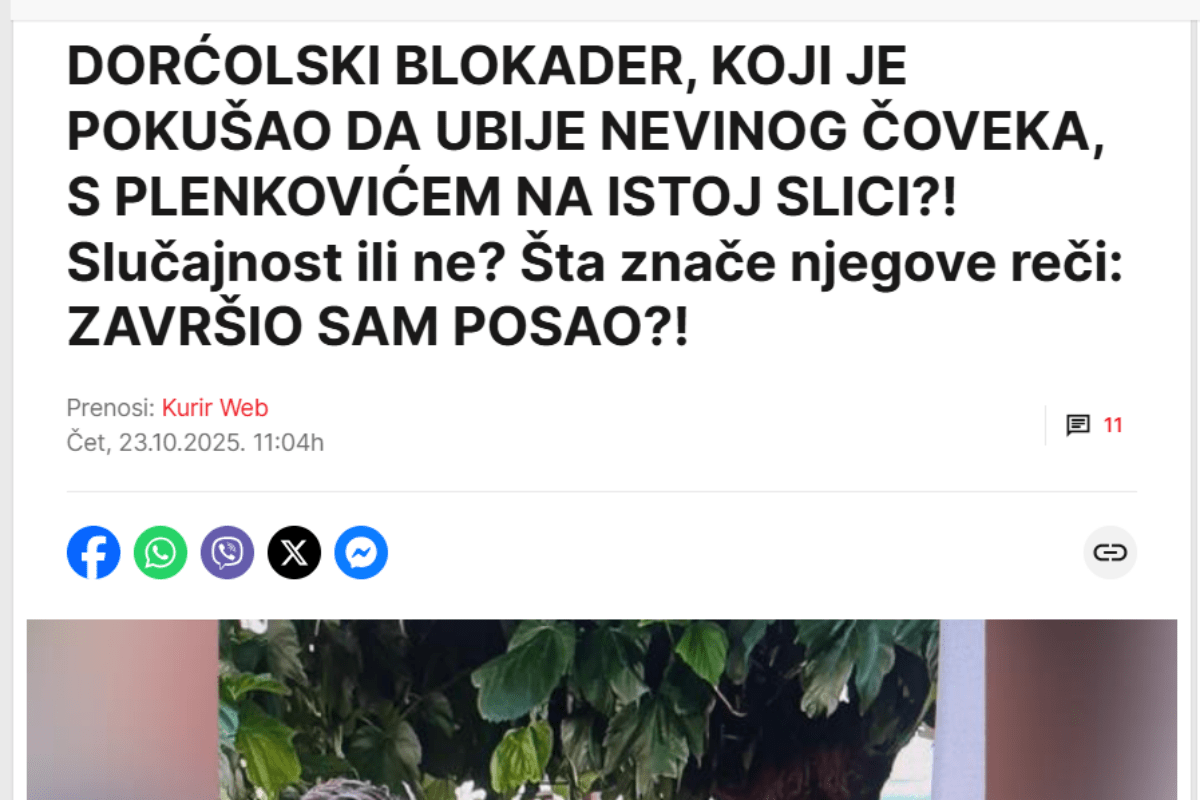Open the Kurir Web source link
The height and width of the screenshot is (800, 1200).
(215, 408)
